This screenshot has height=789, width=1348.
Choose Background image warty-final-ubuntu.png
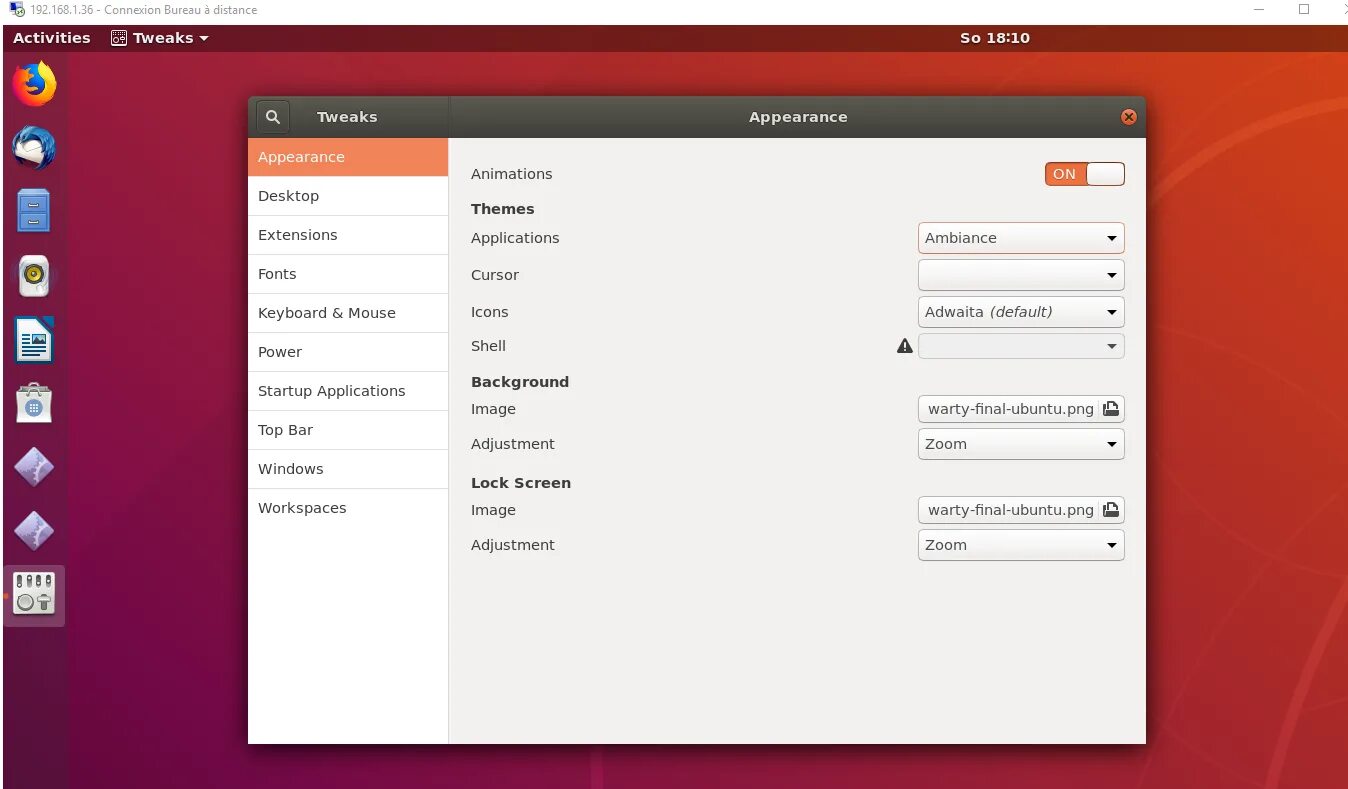[1021, 409]
